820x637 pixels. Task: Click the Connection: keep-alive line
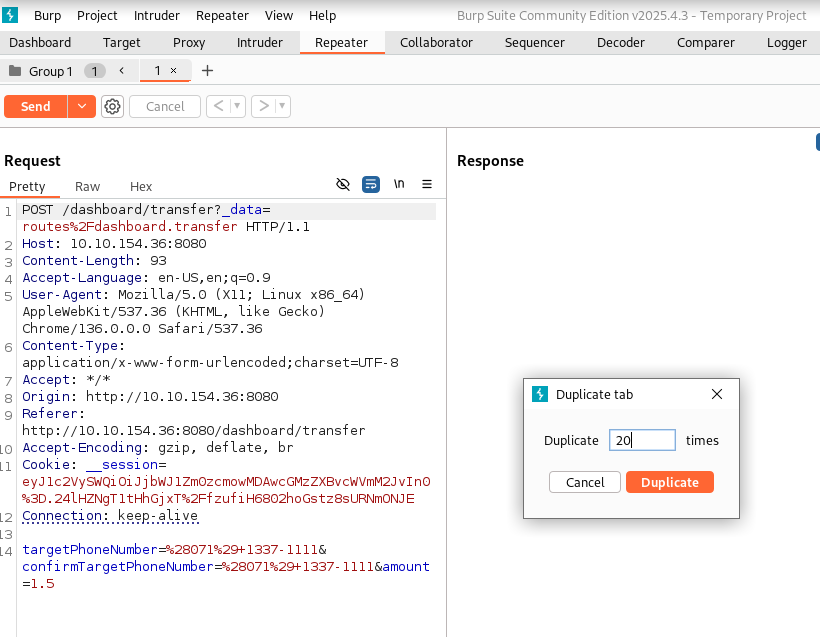tap(110, 516)
